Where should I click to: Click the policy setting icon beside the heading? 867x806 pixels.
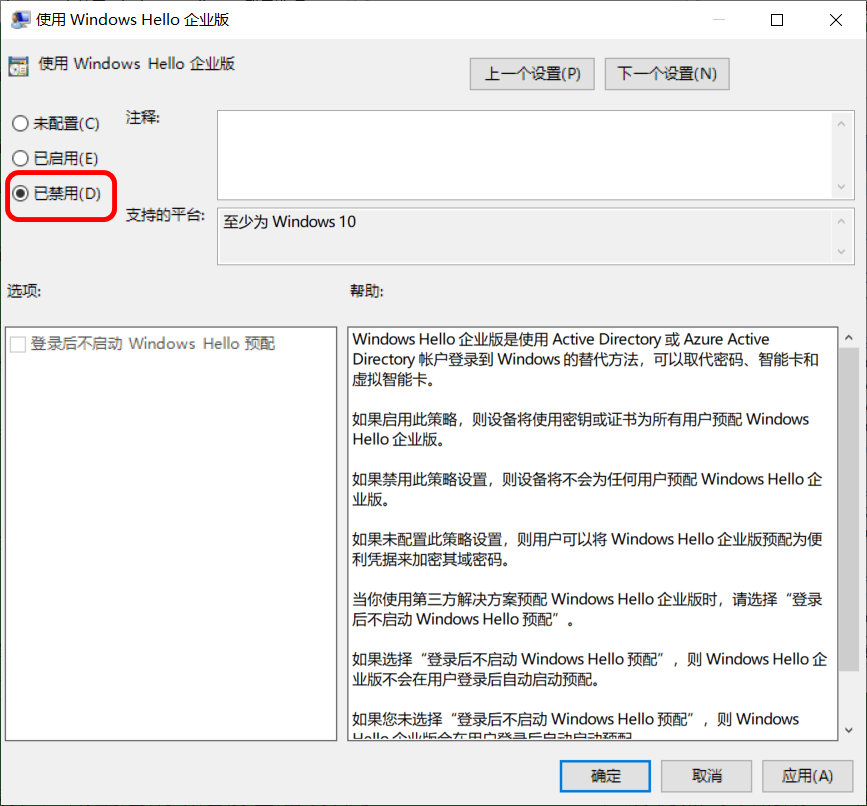coord(17,63)
